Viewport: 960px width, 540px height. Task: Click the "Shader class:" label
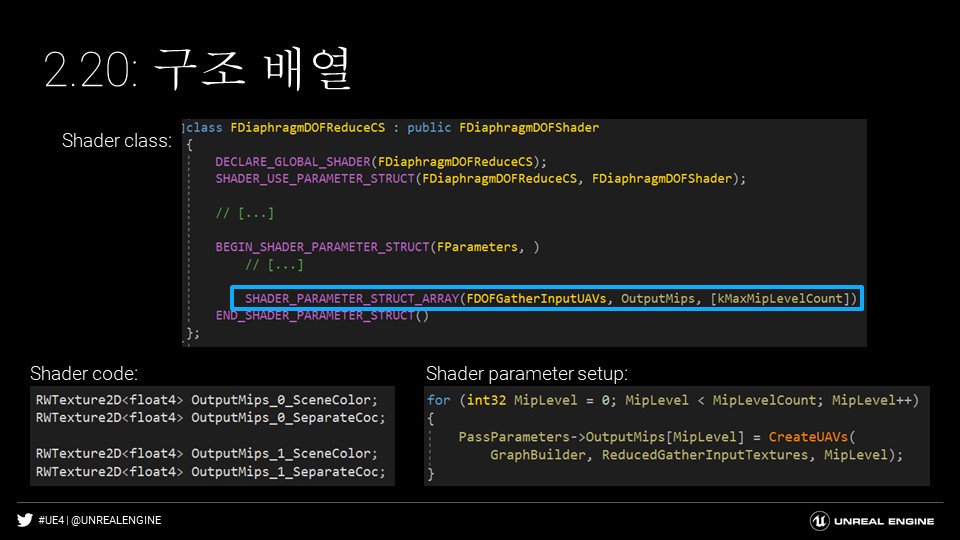(116, 140)
